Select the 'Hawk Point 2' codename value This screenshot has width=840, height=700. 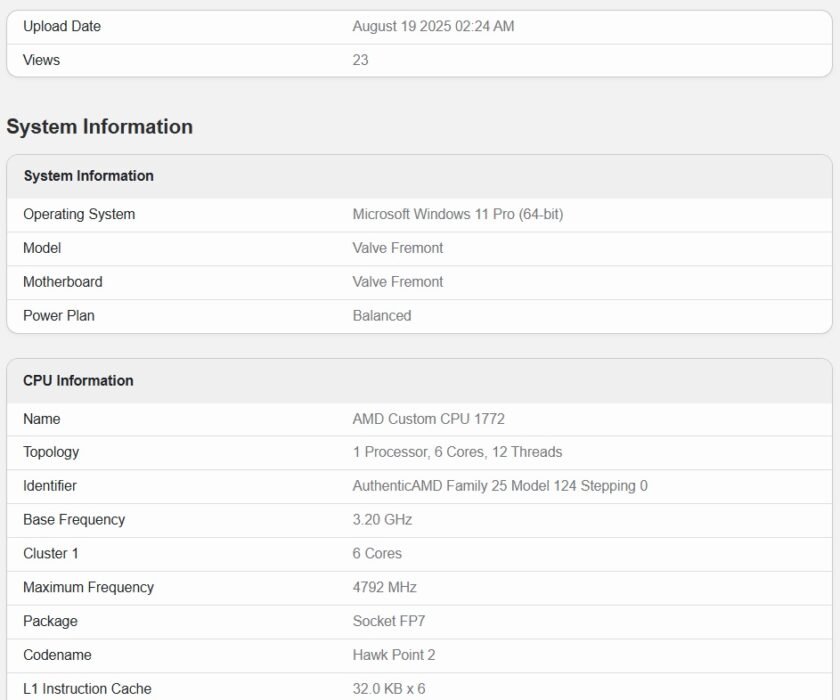pos(394,654)
